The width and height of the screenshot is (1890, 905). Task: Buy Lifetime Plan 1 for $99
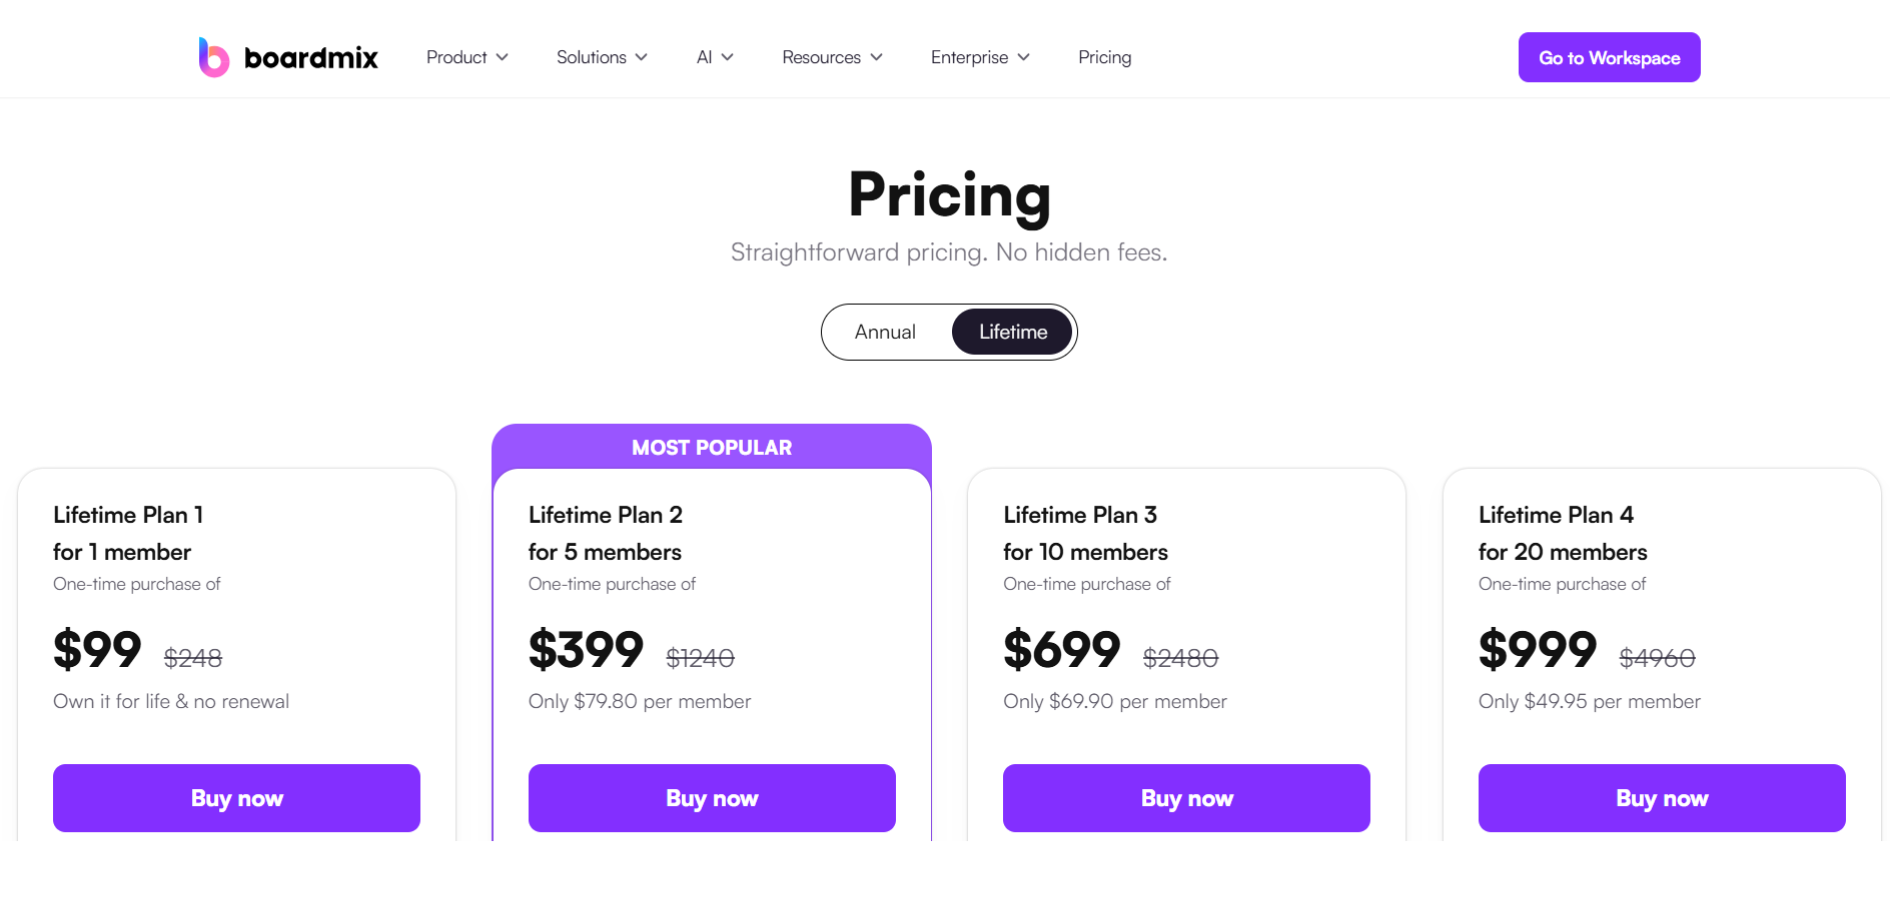tap(236, 798)
